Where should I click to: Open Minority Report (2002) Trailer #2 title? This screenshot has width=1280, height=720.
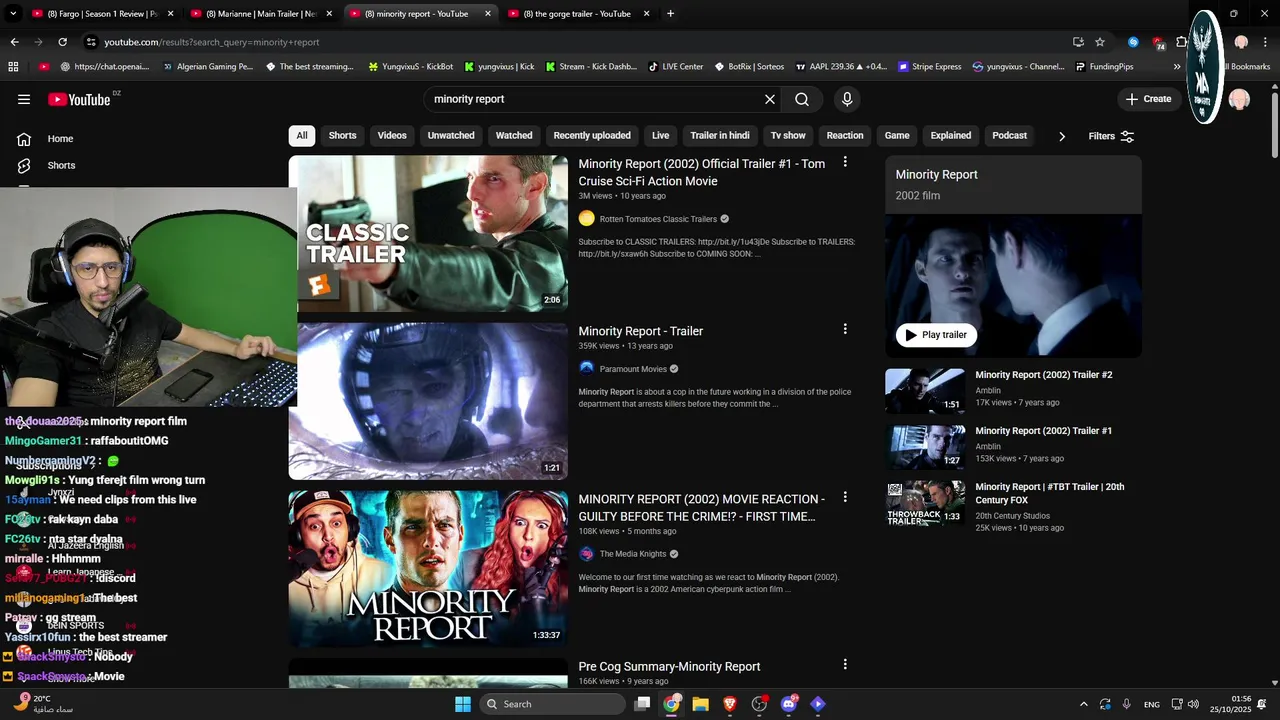pos(1044,375)
